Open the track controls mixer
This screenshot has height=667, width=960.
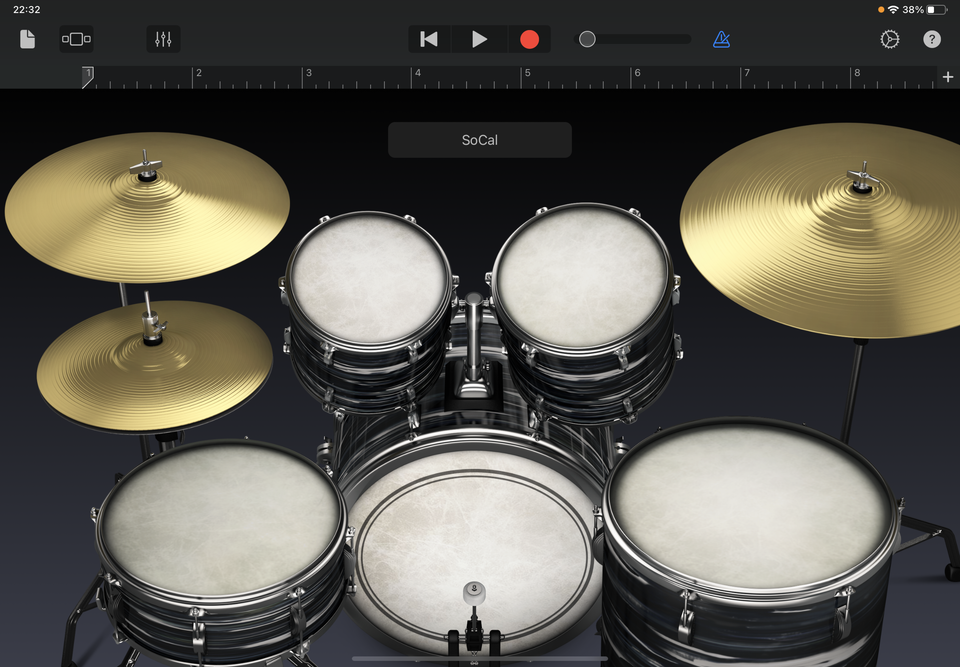coord(164,39)
